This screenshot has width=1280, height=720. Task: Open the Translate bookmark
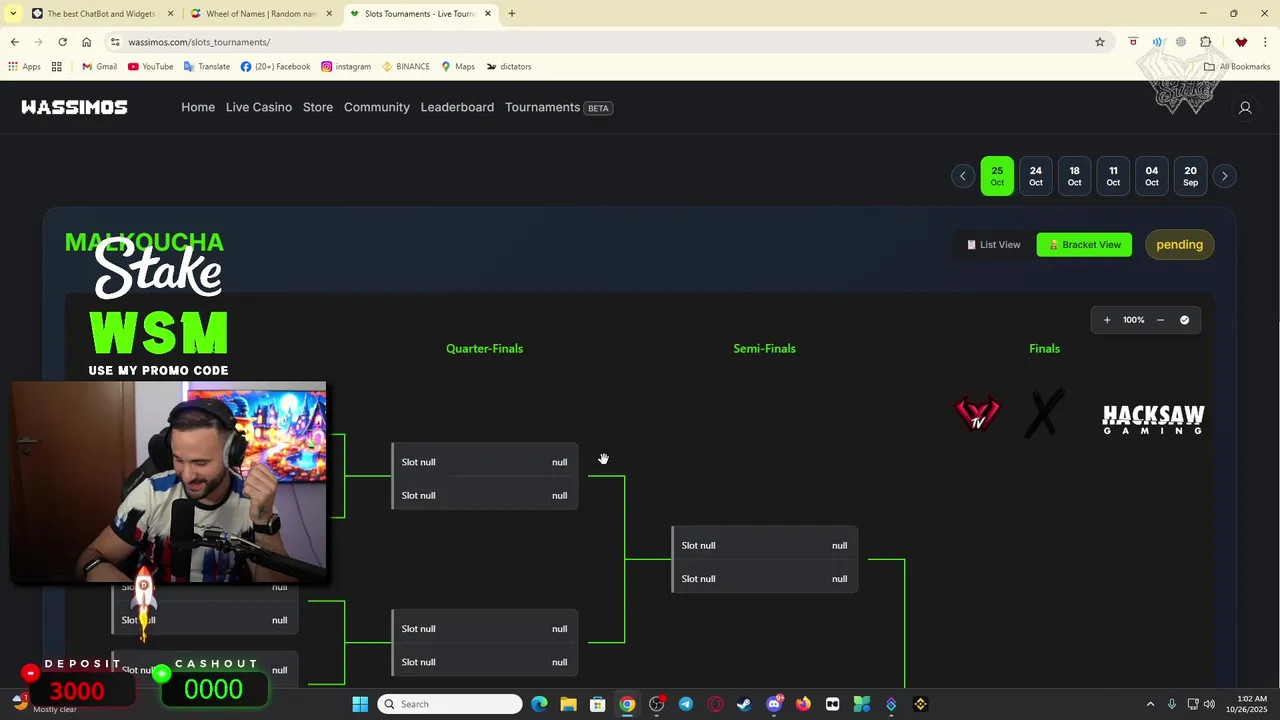[207, 67]
